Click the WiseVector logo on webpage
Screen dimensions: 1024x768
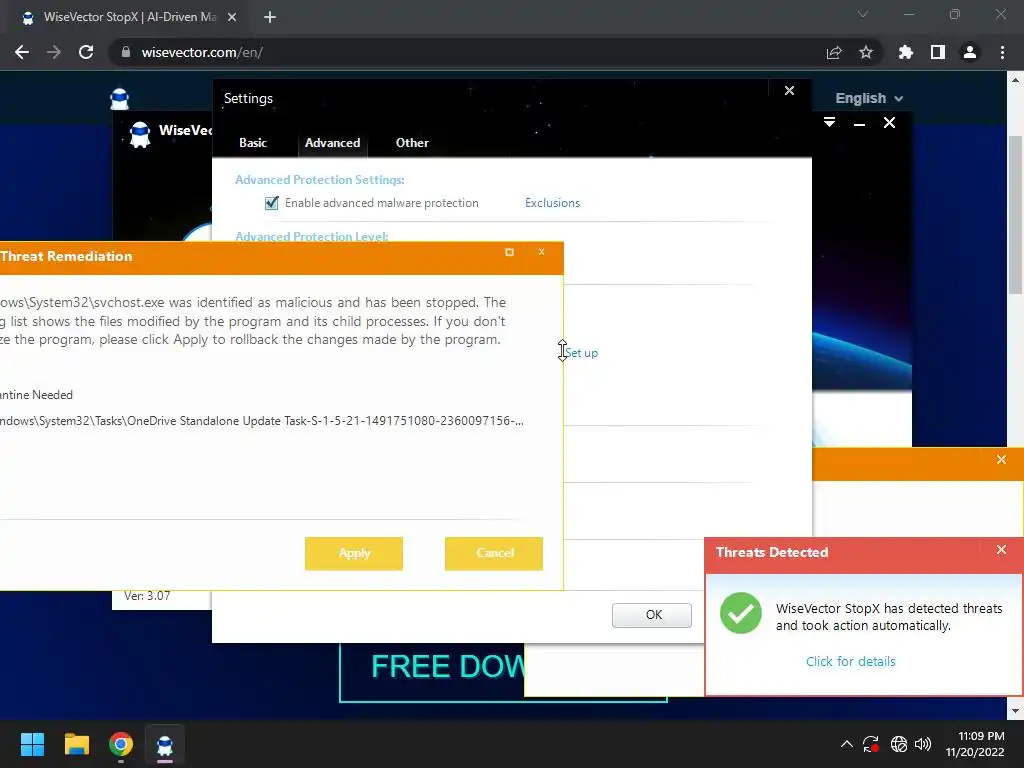(x=120, y=99)
